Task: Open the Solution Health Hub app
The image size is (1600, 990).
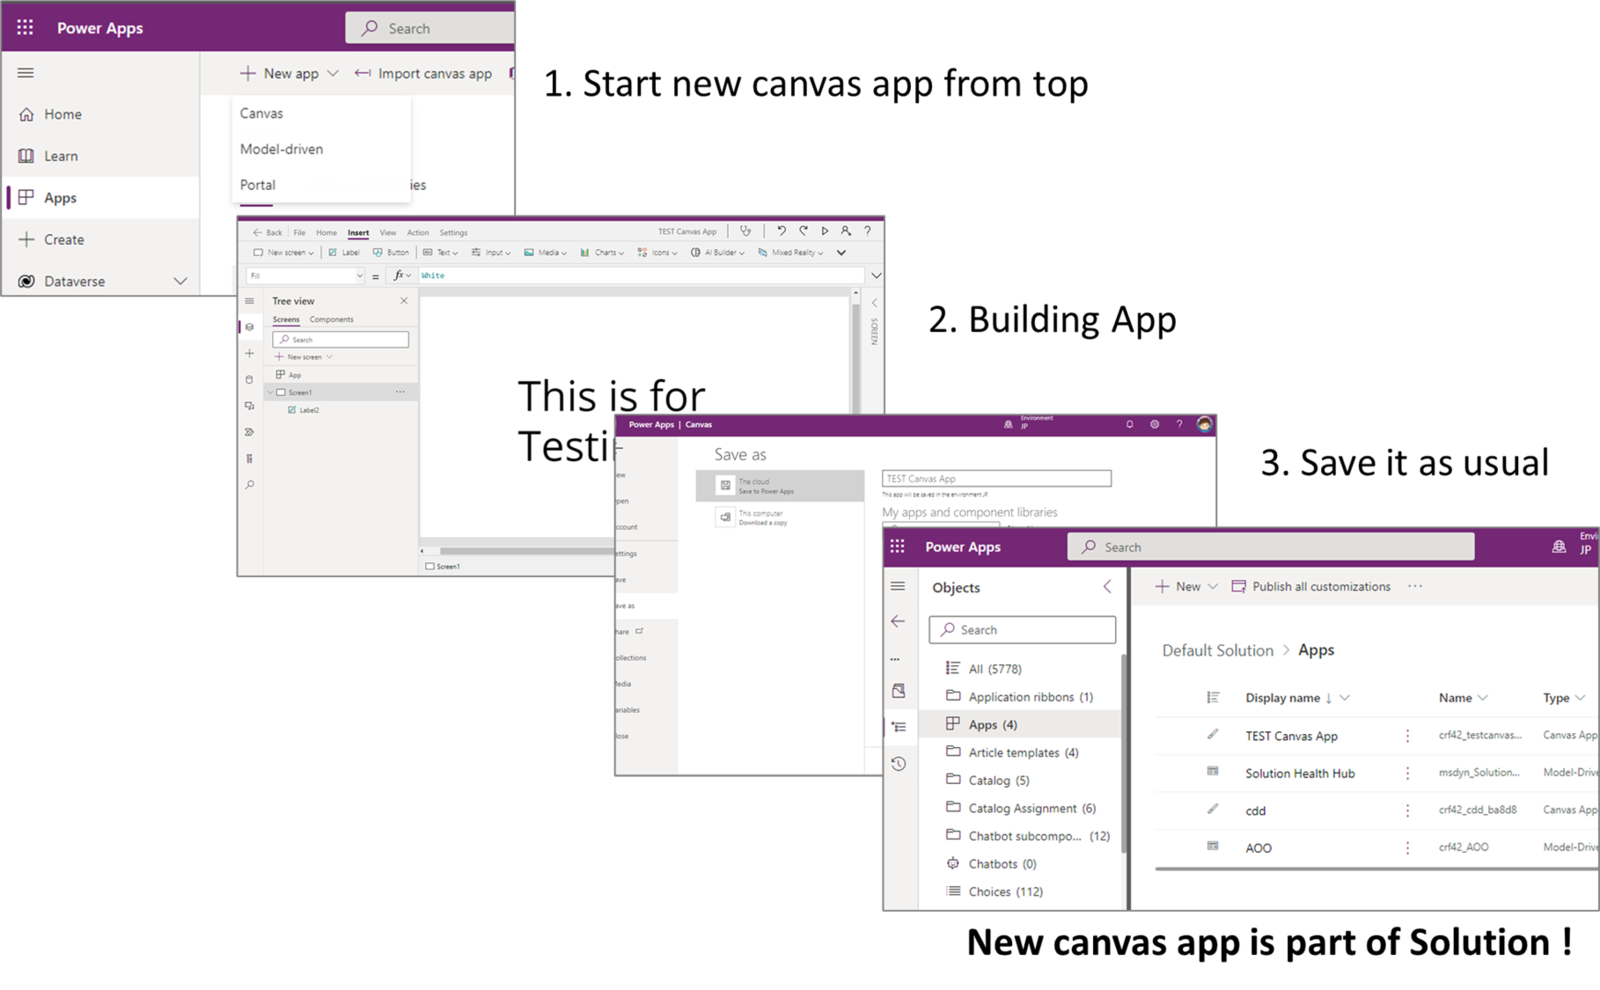Action: click(x=1300, y=773)
